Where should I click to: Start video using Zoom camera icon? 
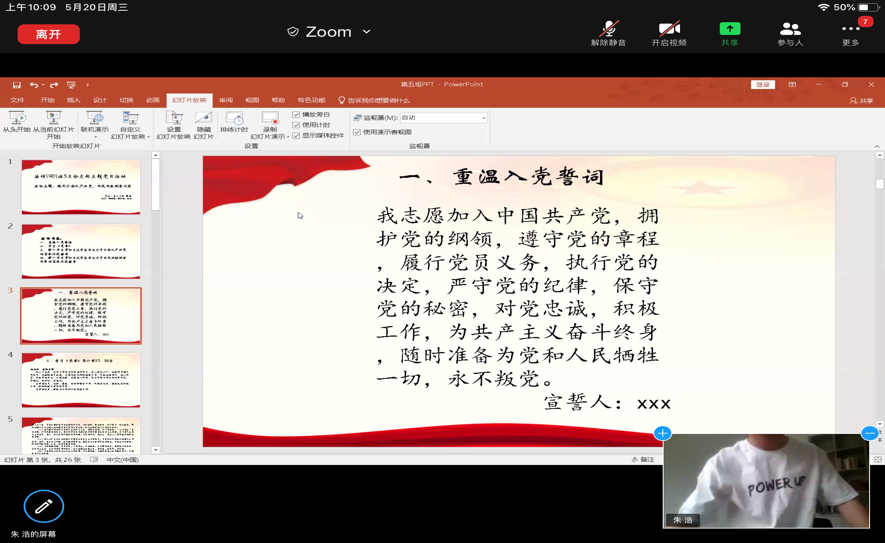point(669,32)
